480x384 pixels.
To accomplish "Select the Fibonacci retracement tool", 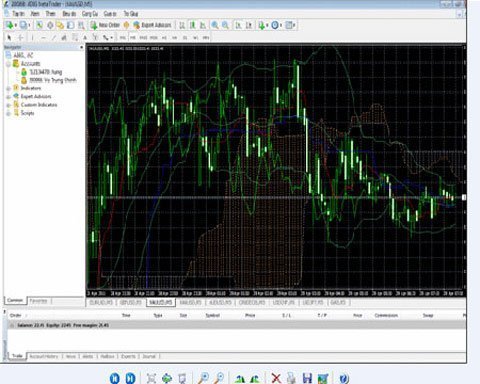I will tap(75, 38).
